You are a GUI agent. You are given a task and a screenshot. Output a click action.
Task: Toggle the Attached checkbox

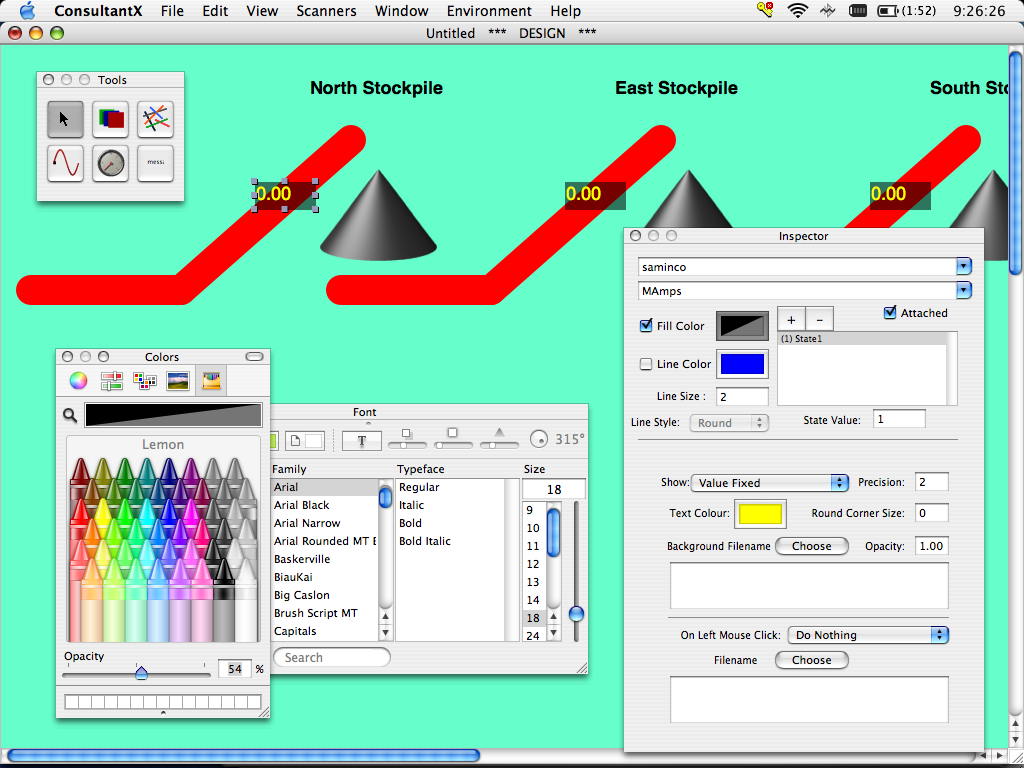coord(890,313)
